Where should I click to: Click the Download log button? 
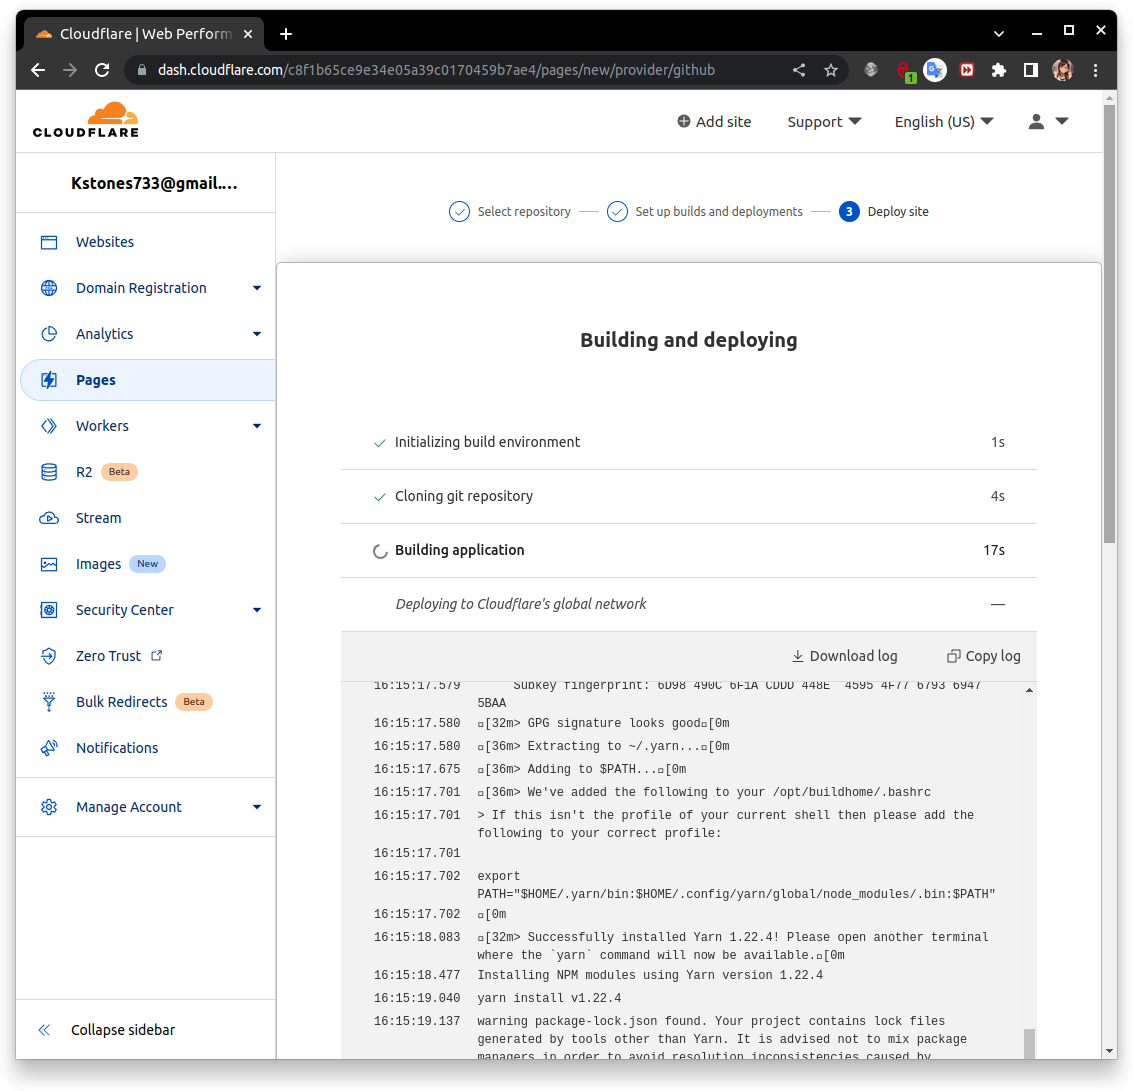click(x=845, y=655)
